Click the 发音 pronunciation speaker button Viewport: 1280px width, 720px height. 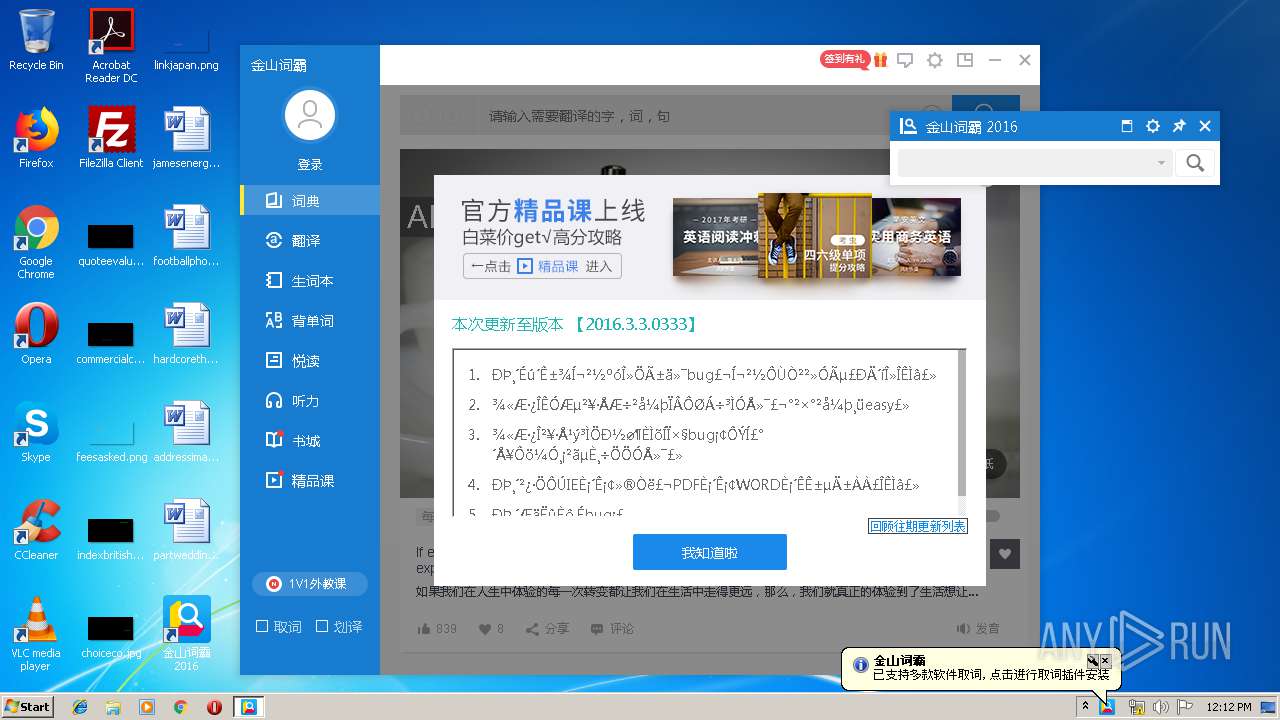point(978,629)
